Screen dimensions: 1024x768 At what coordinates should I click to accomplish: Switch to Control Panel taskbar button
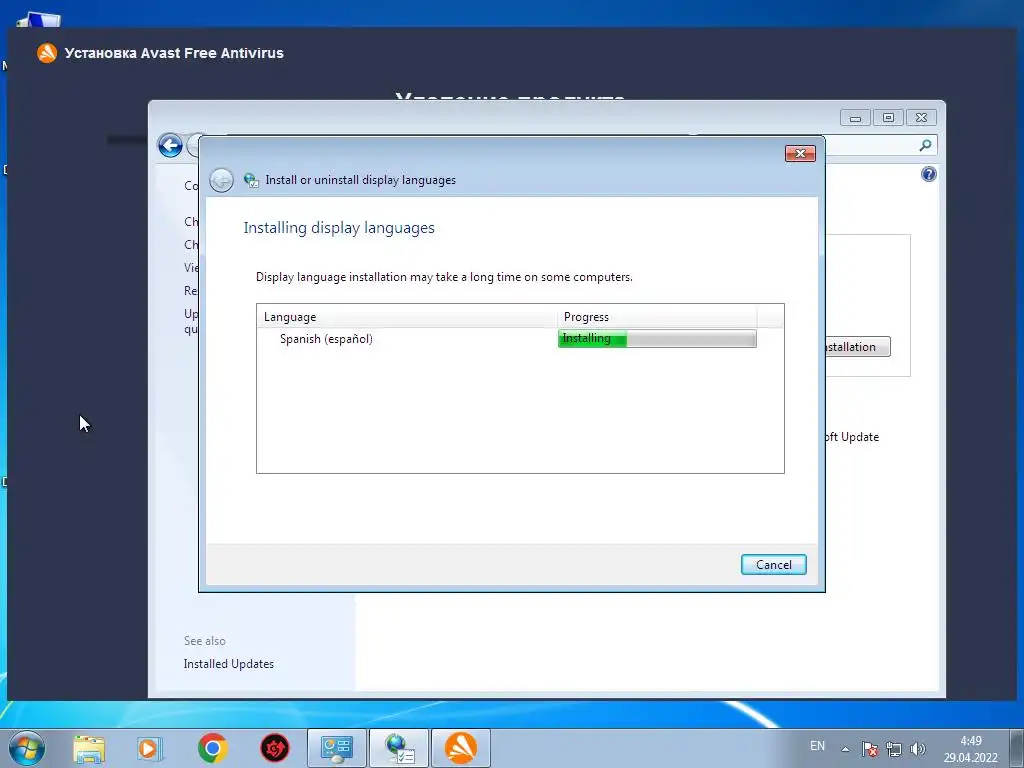pos(336,748)
